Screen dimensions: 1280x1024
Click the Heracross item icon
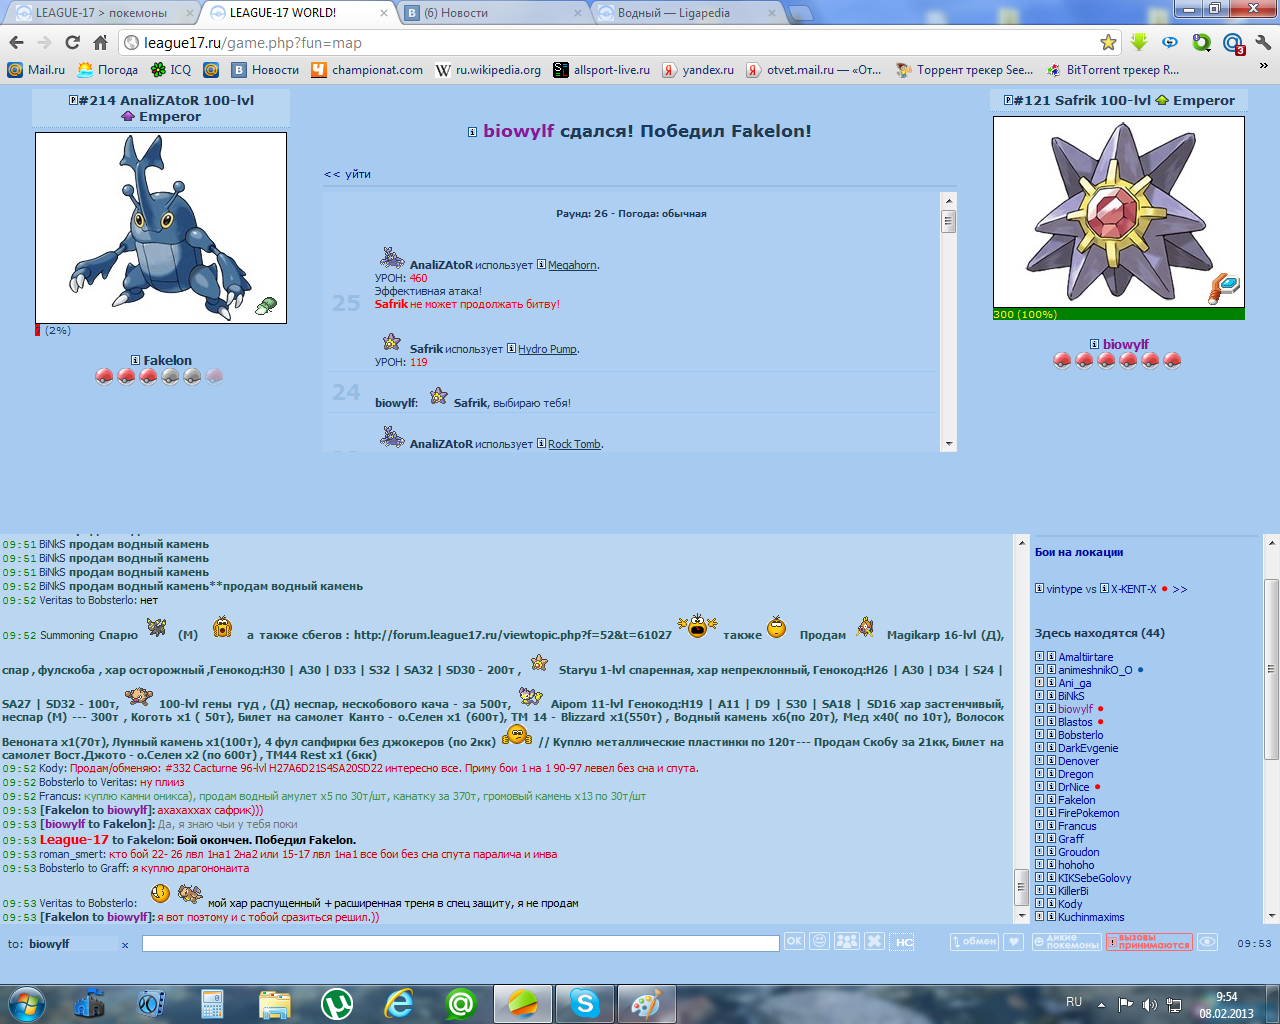(266, 306)
